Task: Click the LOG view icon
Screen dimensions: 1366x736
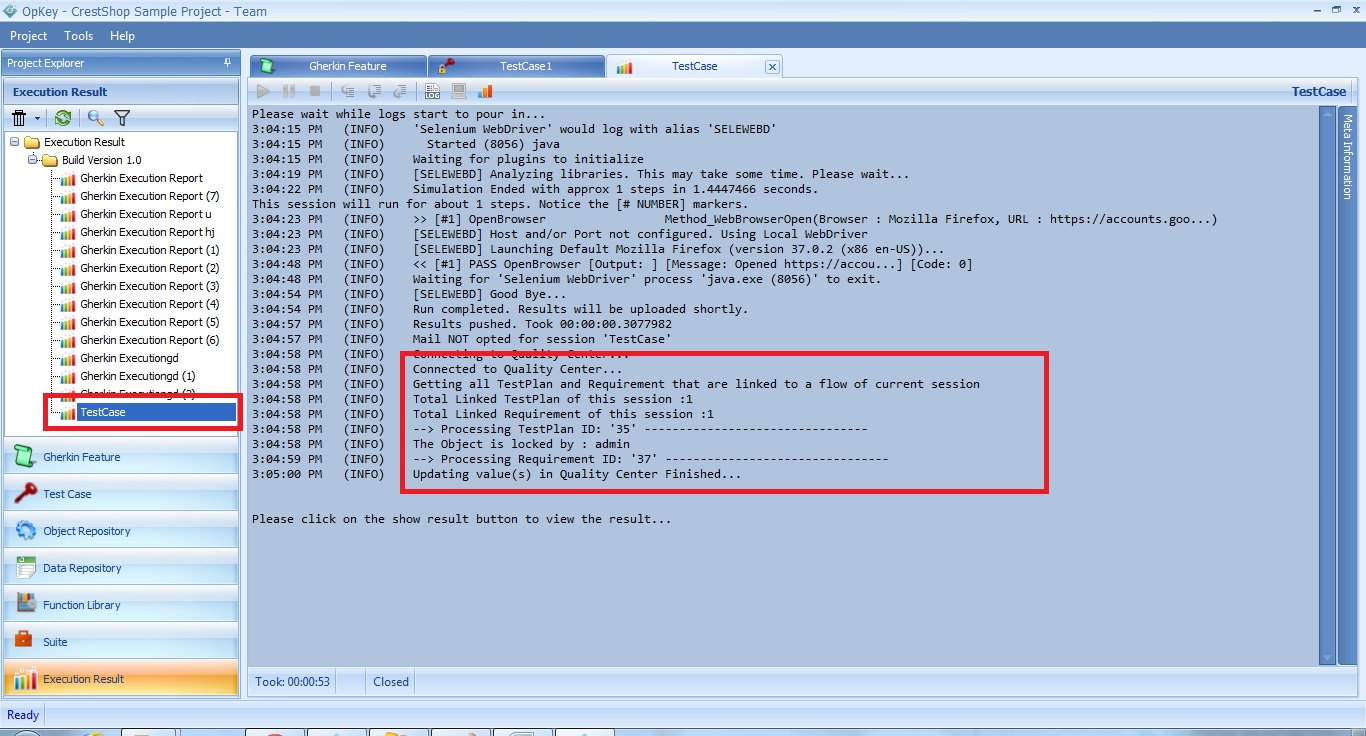Action: pyautogui.click(x=433, y=91)
